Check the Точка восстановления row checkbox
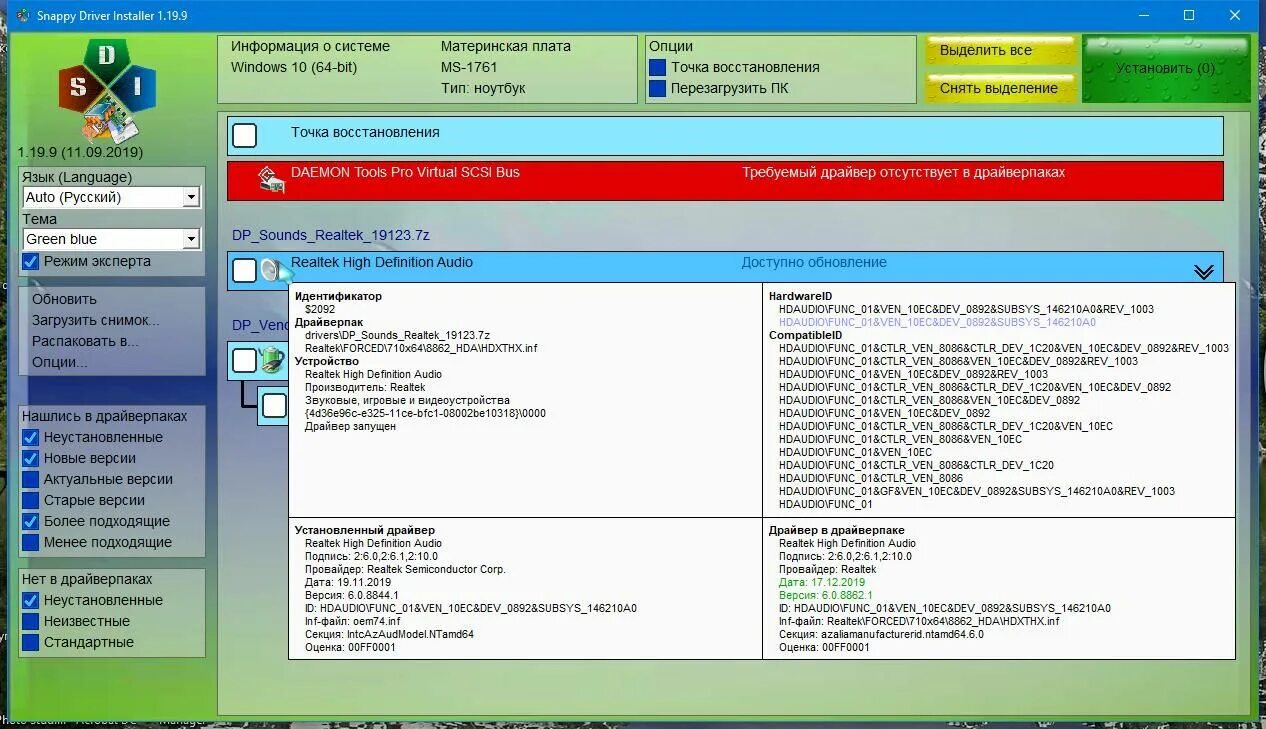Screen dimensions: 1266x729 pyautogui.click(x=244, y=135)
